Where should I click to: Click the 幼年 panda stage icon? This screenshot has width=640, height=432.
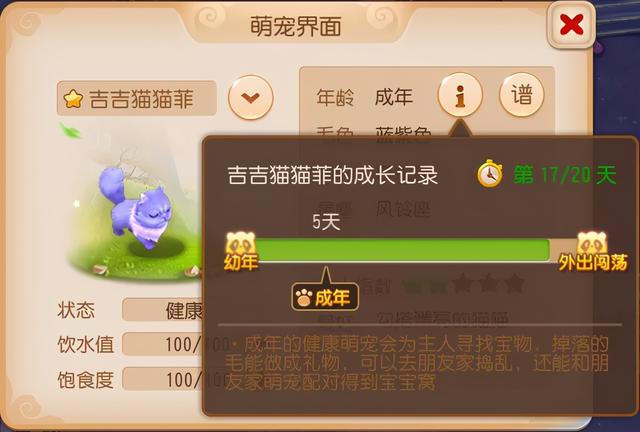[x=241, y=251]
